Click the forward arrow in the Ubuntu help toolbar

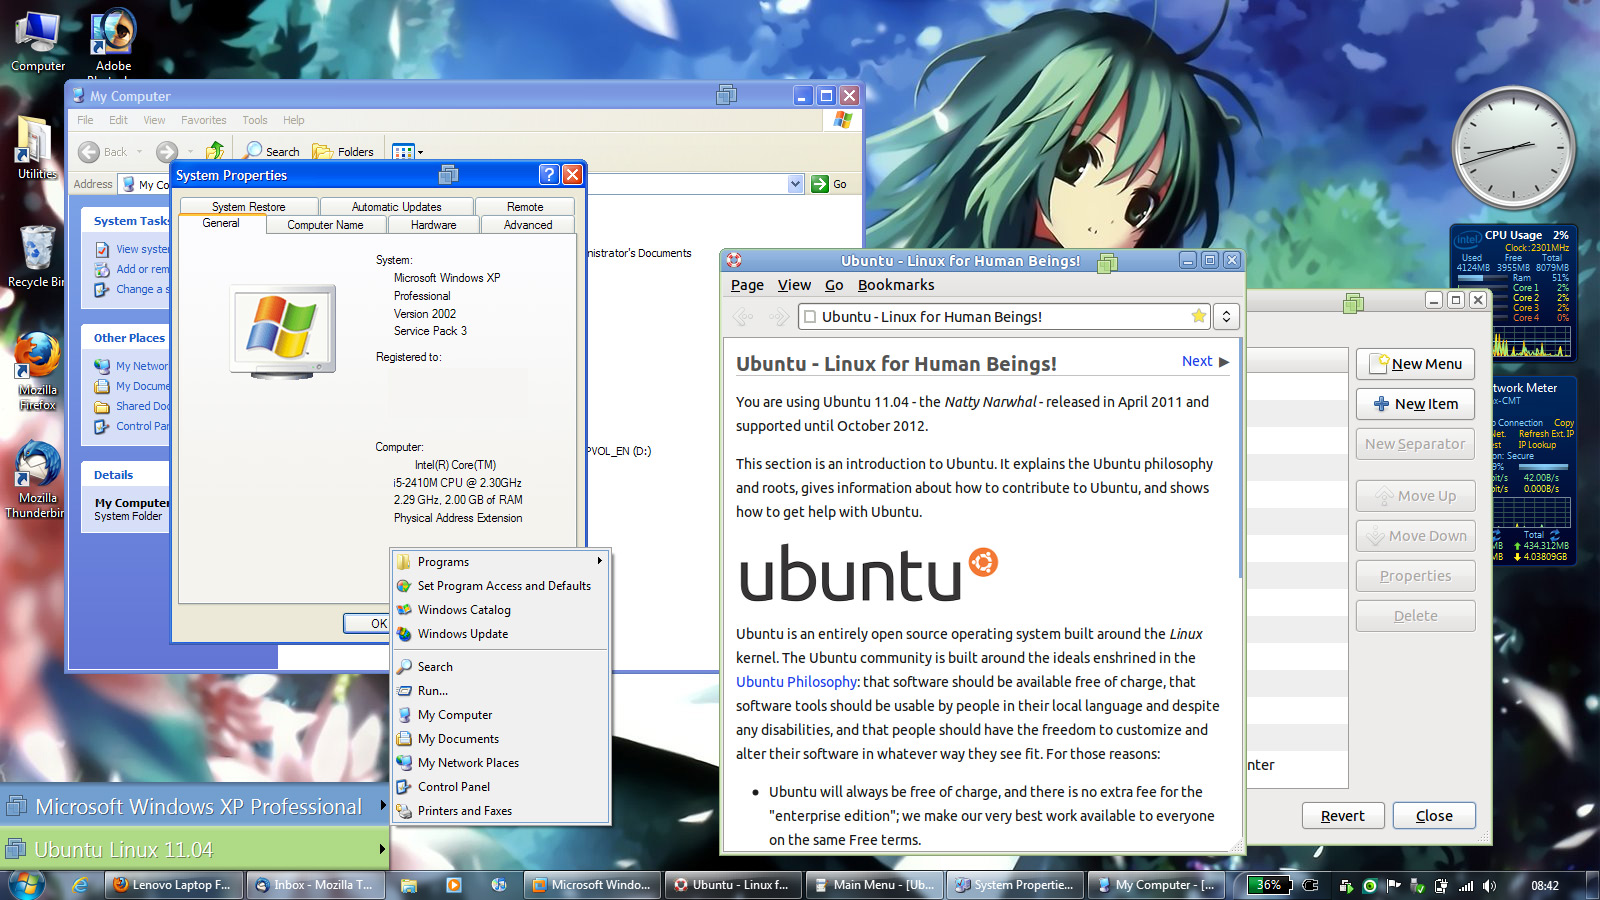coord(779,317)
